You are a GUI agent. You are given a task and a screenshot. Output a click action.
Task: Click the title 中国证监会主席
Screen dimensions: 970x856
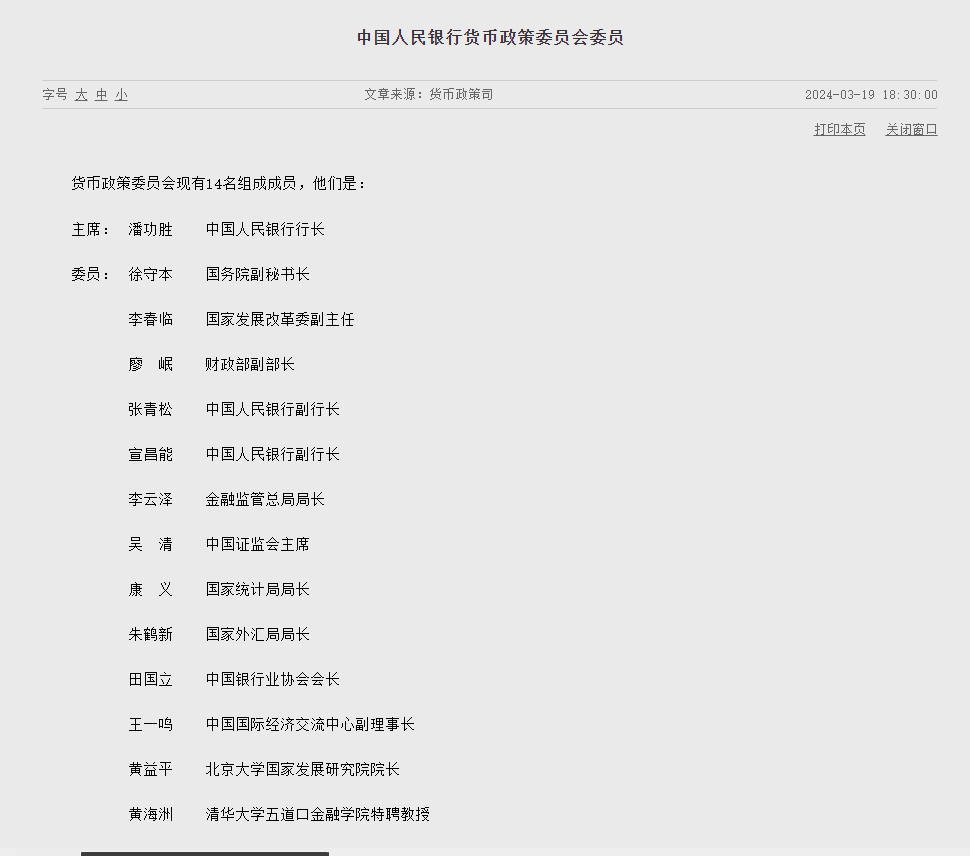point(257,544)
